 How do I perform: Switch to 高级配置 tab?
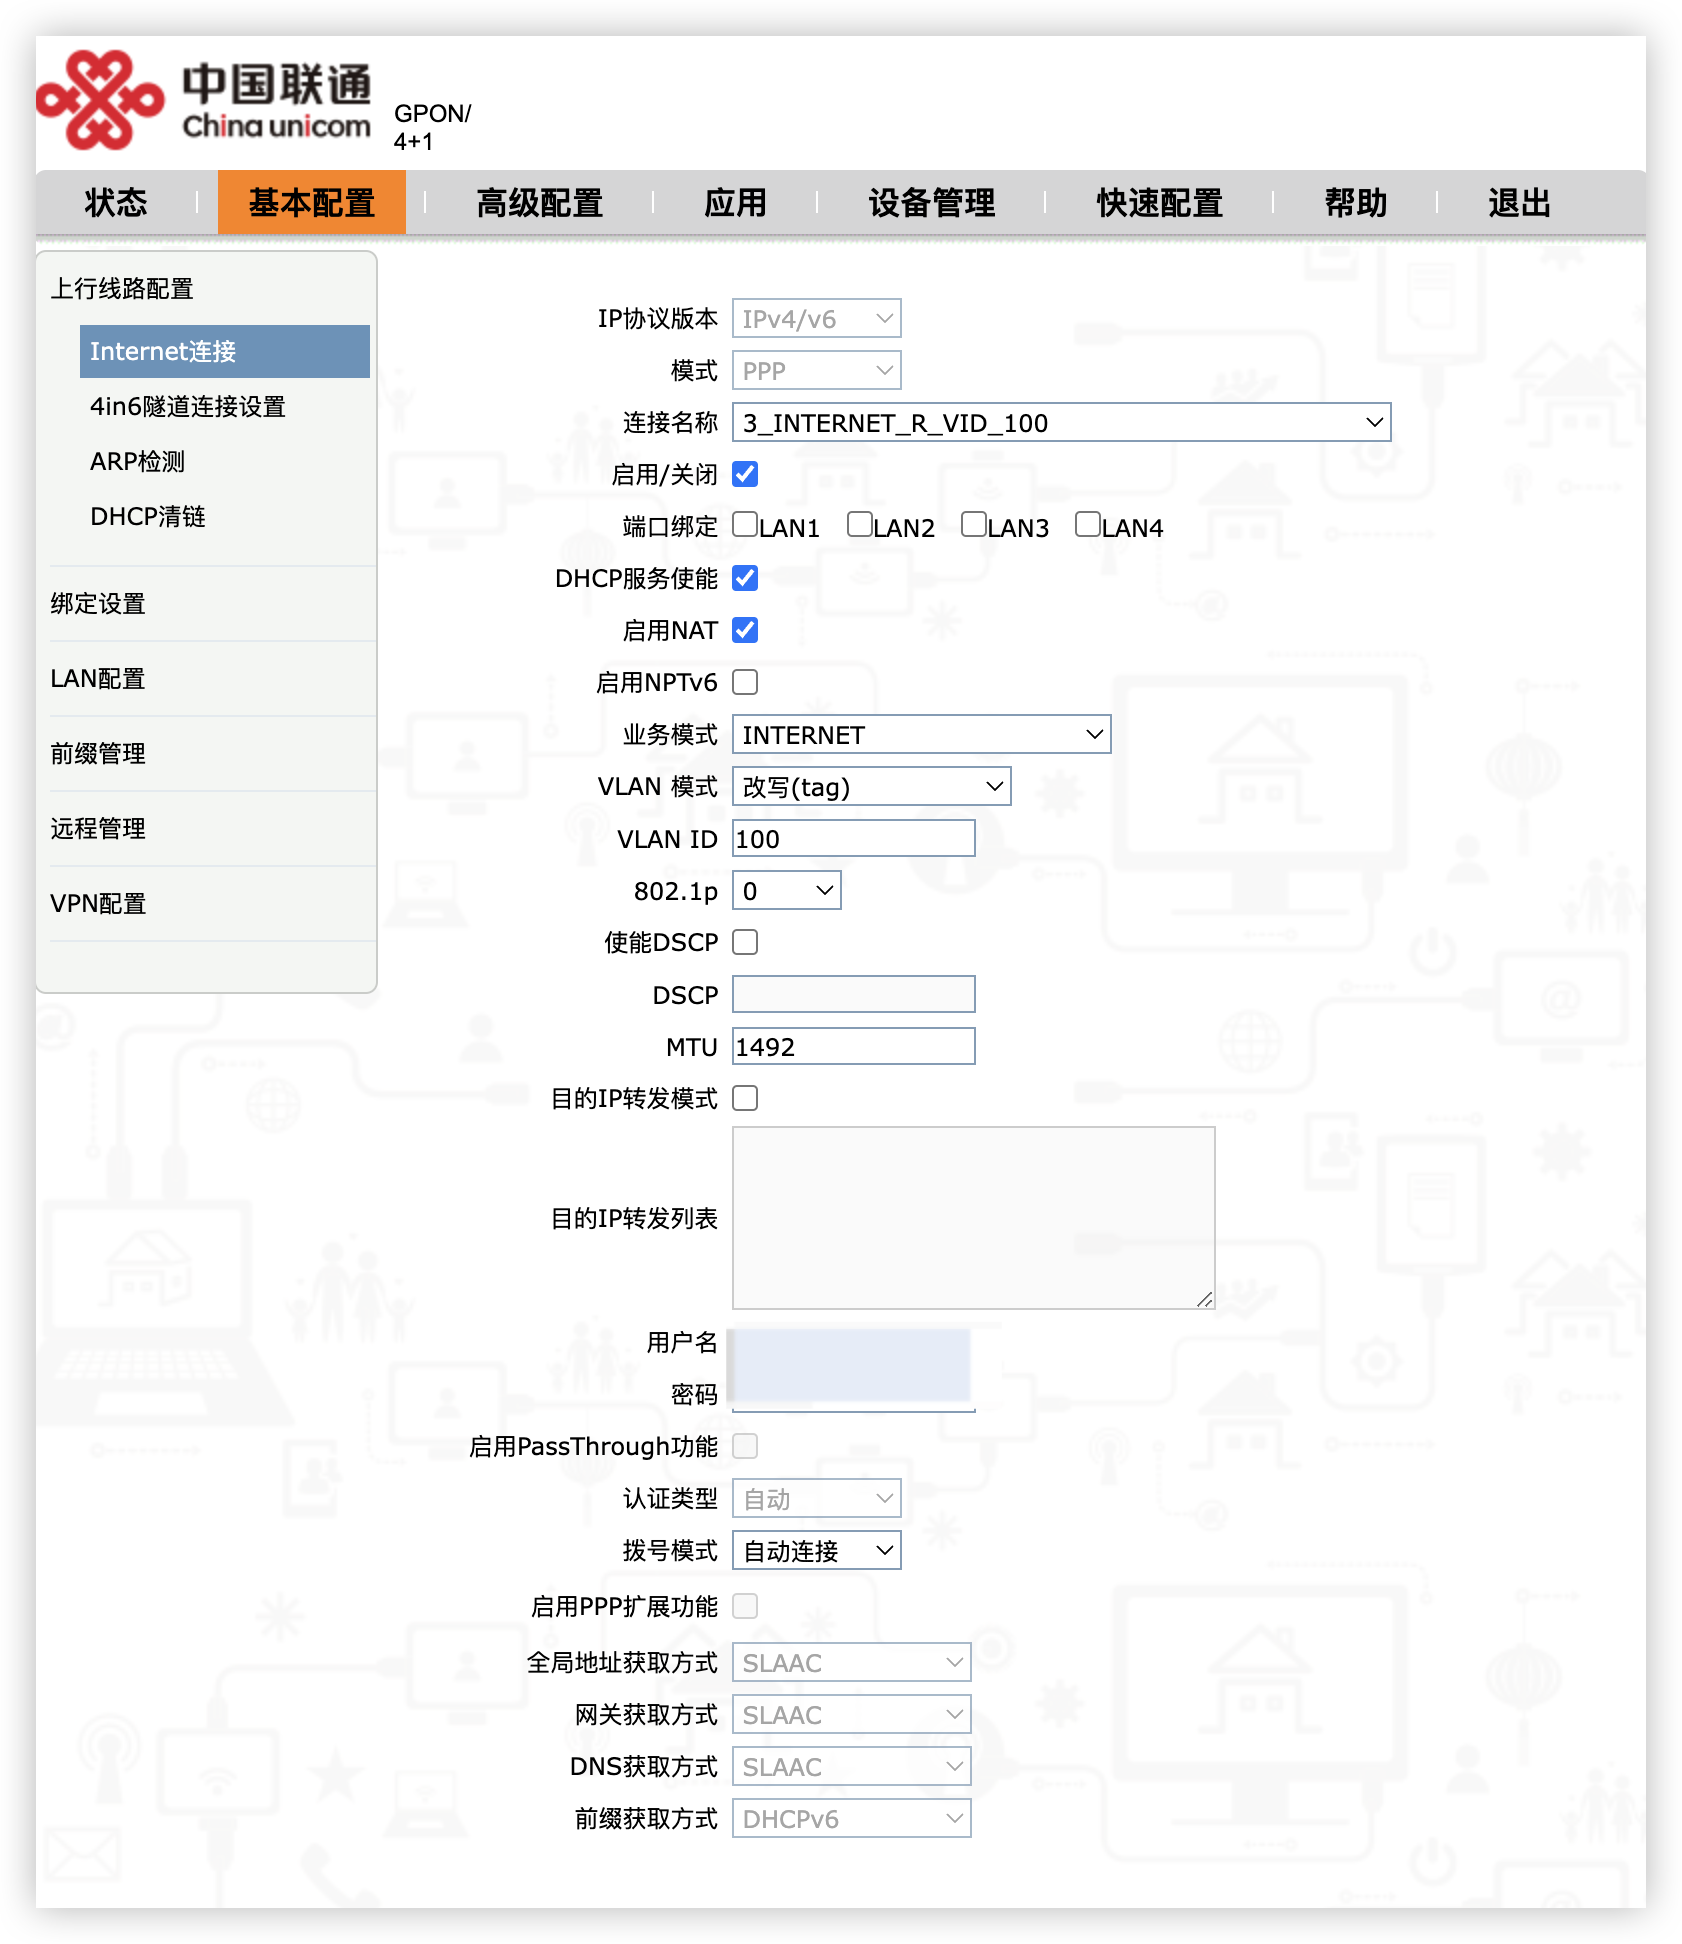point(540,203)
